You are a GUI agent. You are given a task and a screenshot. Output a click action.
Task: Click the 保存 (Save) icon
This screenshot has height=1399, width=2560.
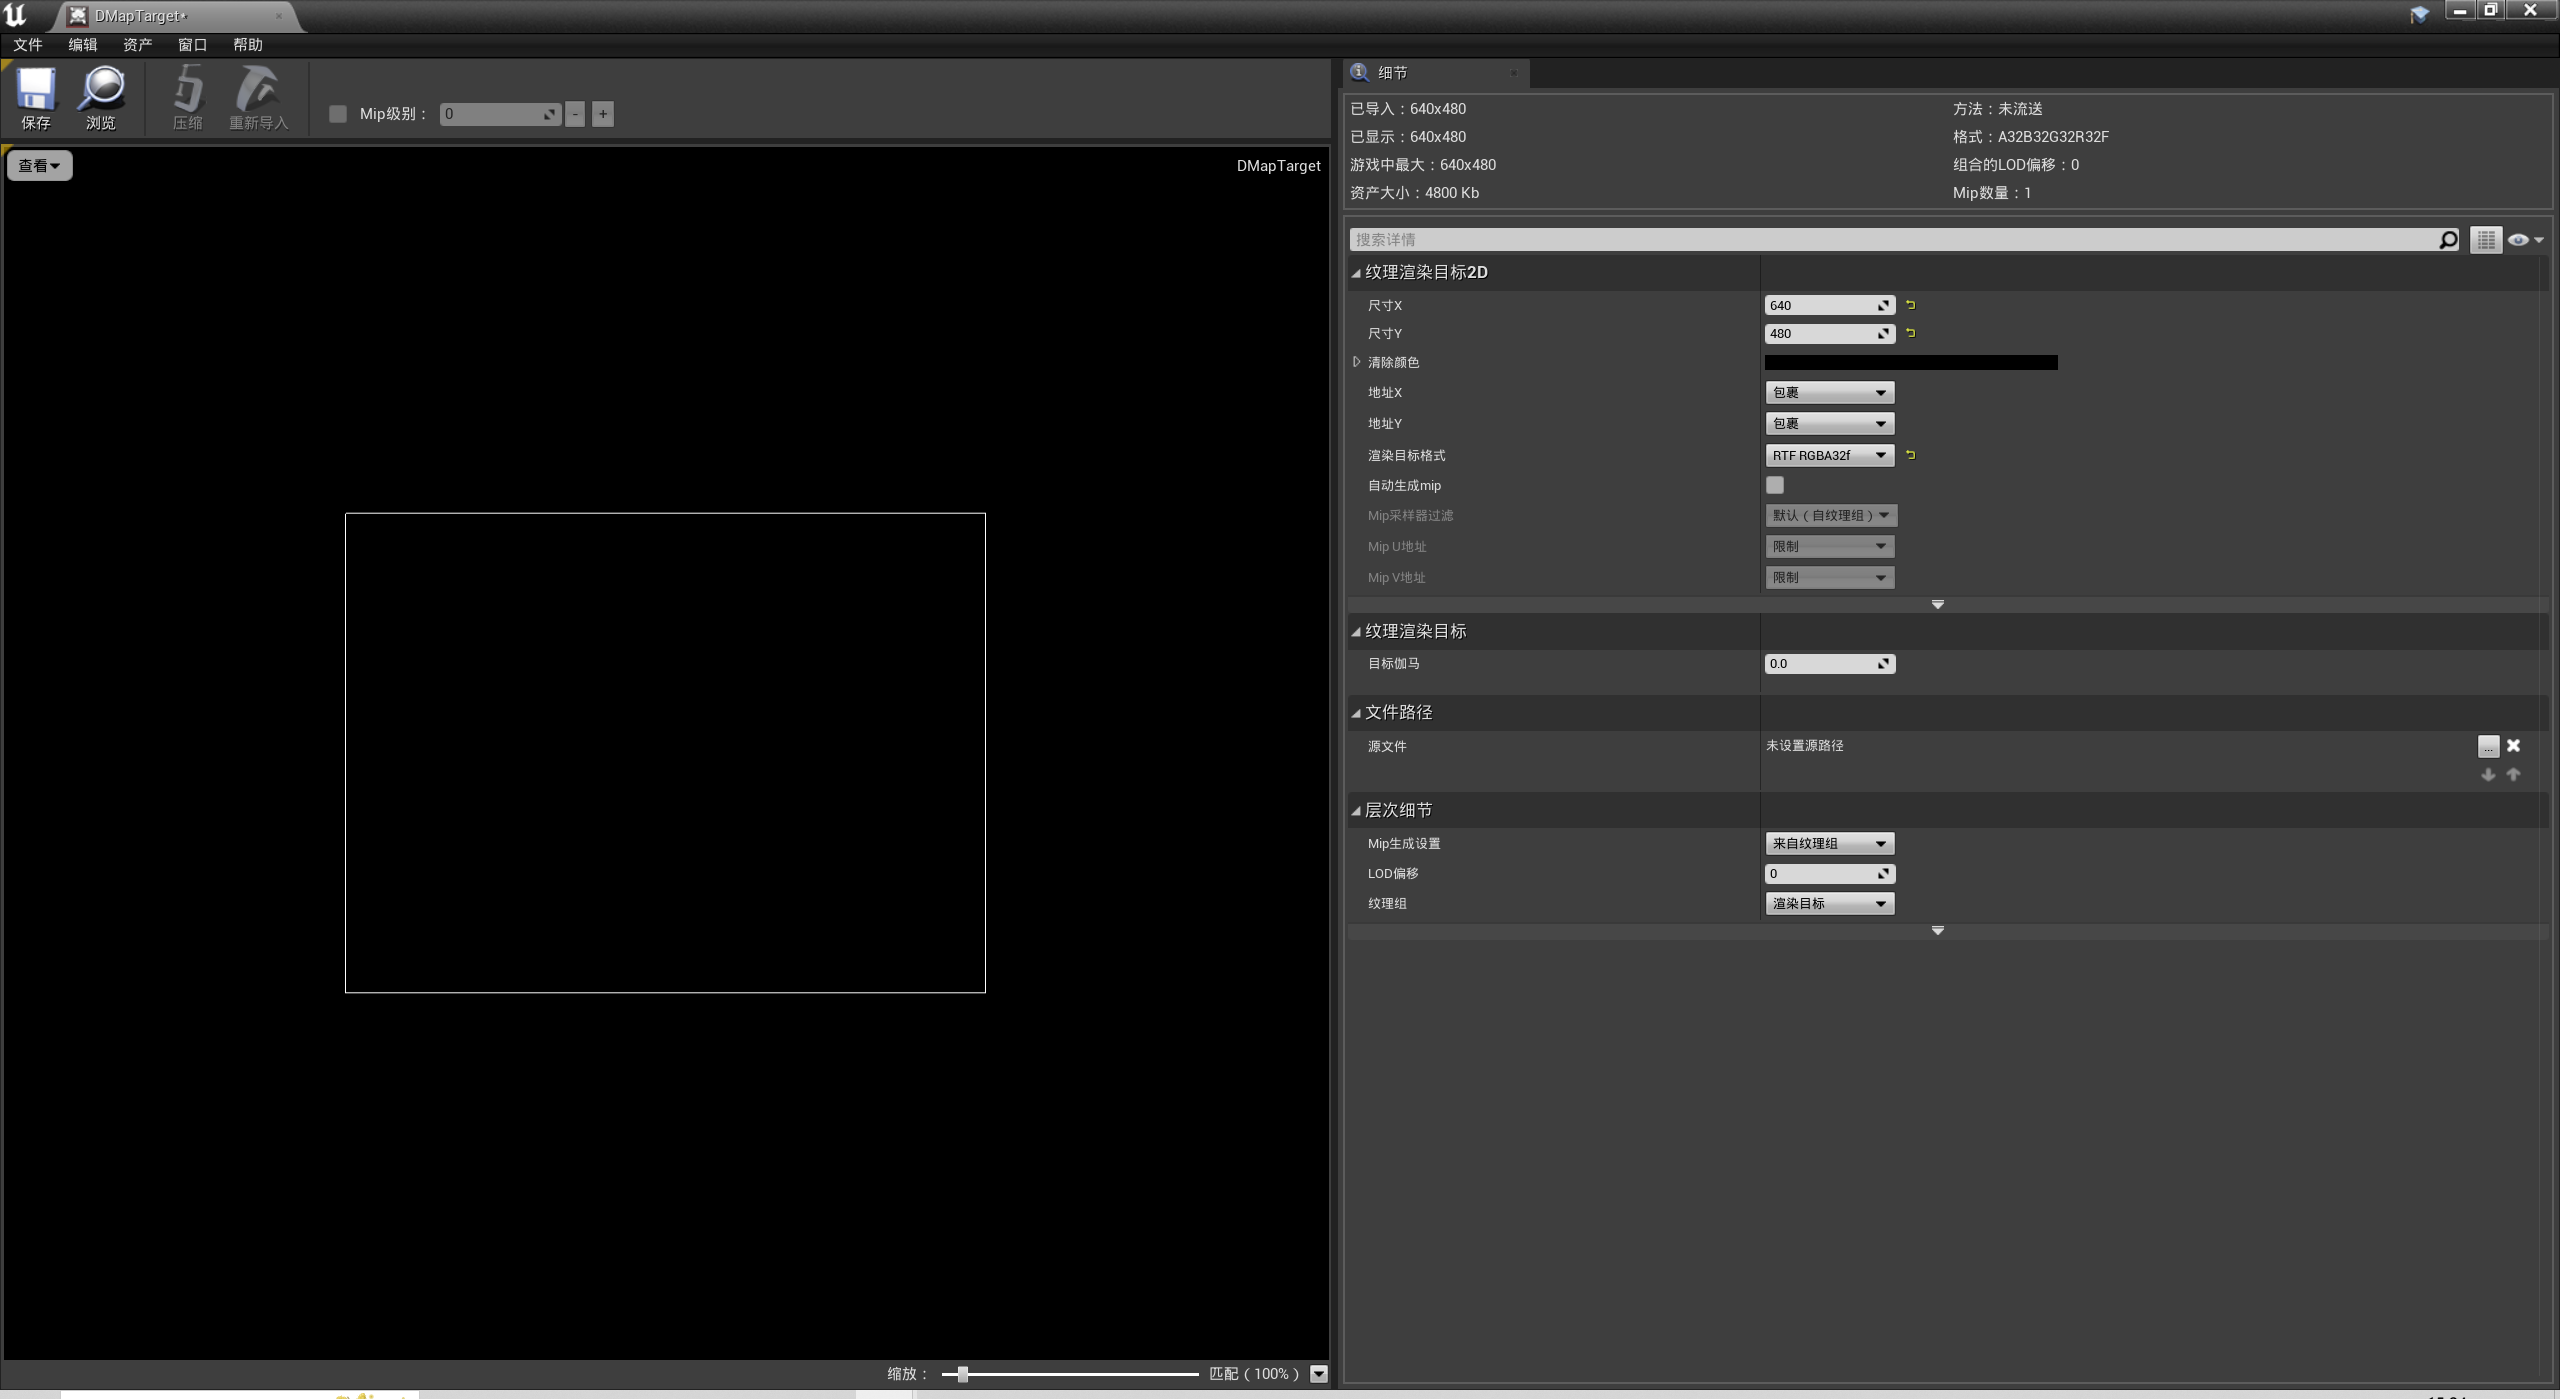(x=35, y=97)
